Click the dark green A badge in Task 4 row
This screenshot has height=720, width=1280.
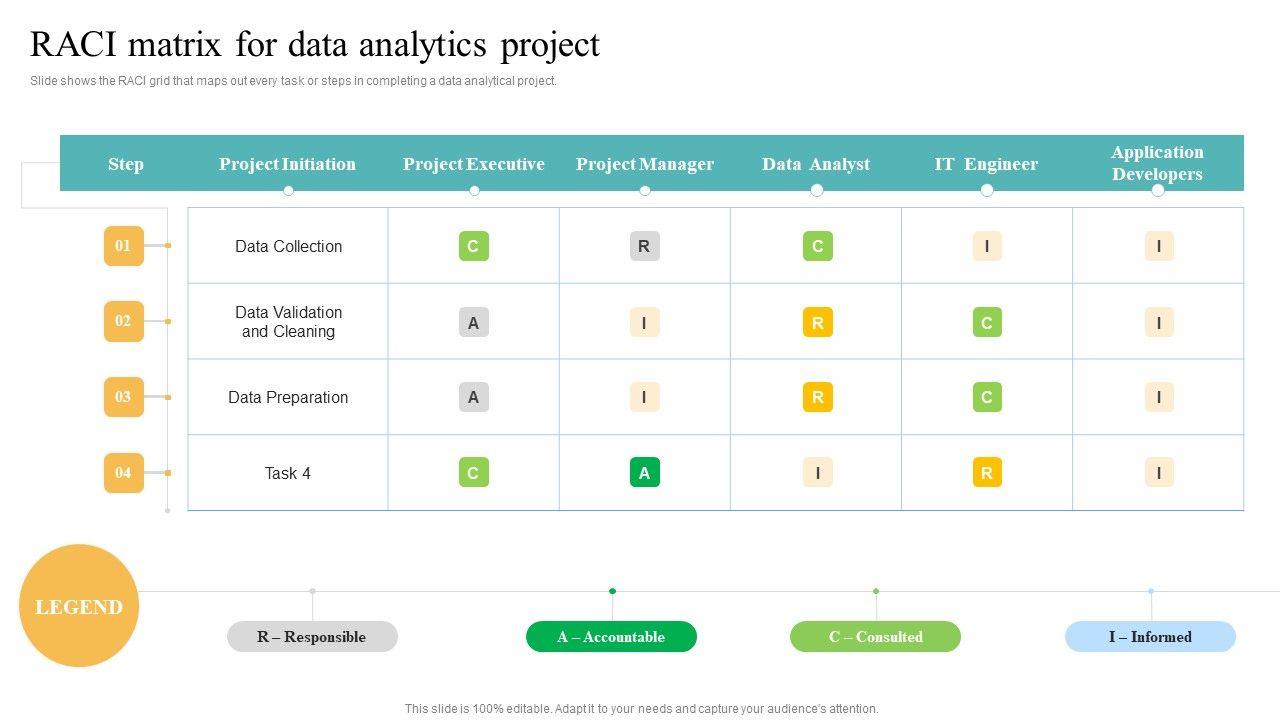(x=644, y=473)
